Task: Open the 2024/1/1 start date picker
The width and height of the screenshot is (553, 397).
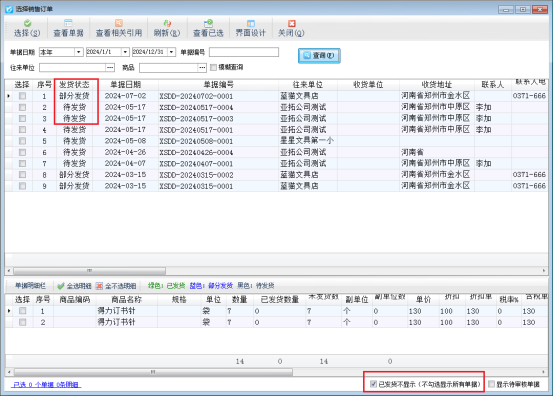Action: (x=125, y=52)
